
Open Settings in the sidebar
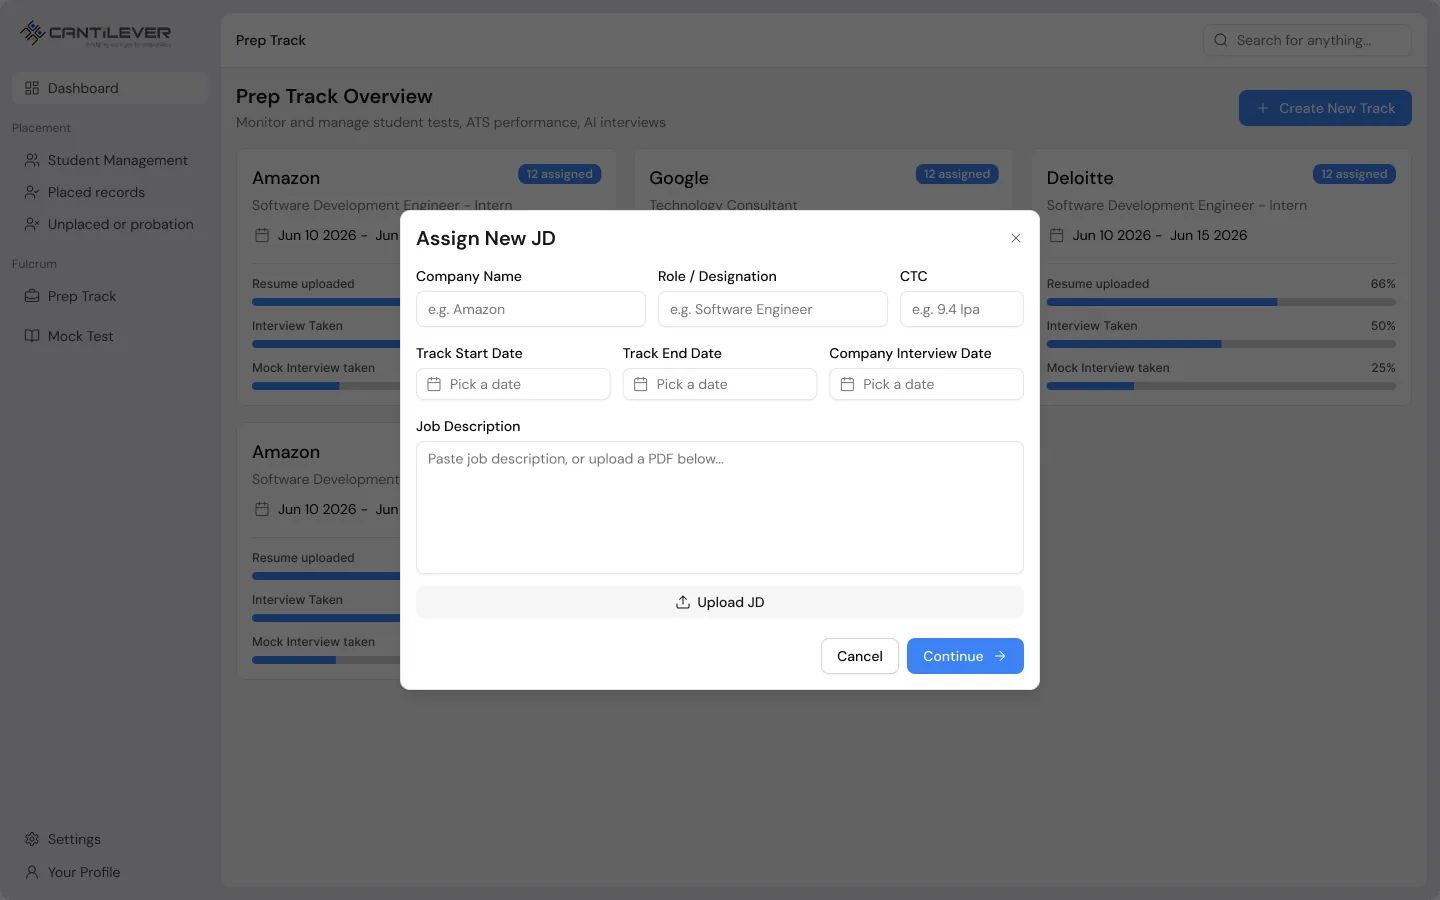[x=109, y=839]
